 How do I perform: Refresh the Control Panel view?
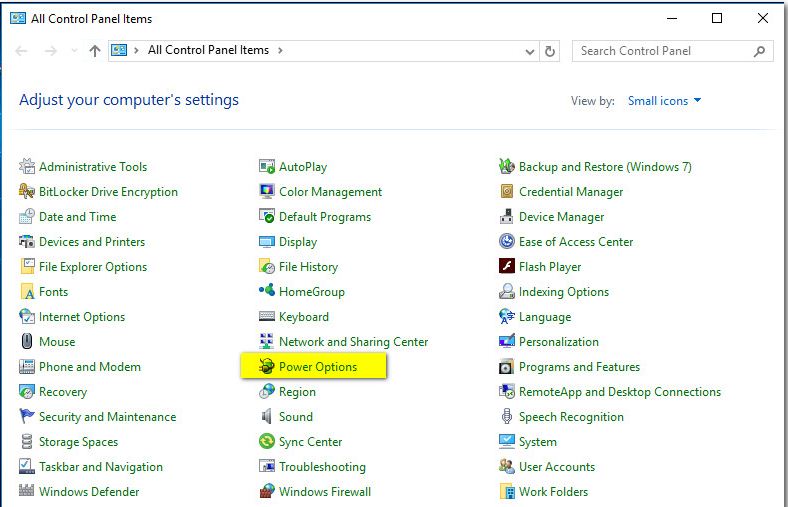pyautogui.click(x=550, y=51)
